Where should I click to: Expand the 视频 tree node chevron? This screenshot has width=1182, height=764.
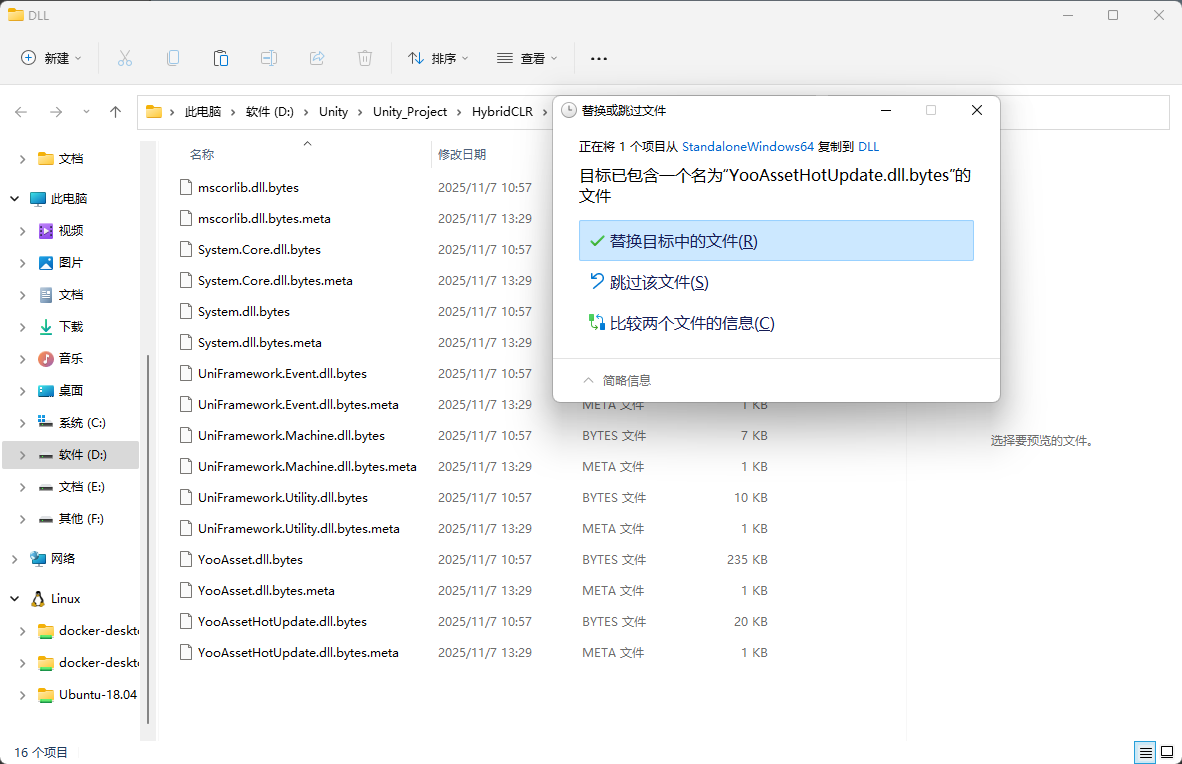click(23, 231)
